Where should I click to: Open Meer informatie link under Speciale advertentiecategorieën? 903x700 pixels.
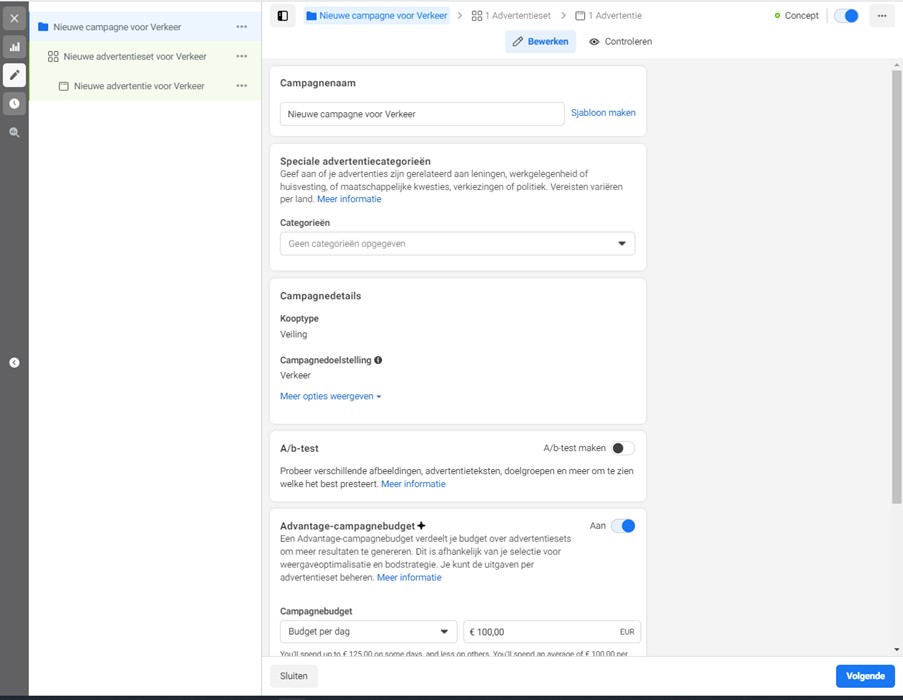coord(349,199)
